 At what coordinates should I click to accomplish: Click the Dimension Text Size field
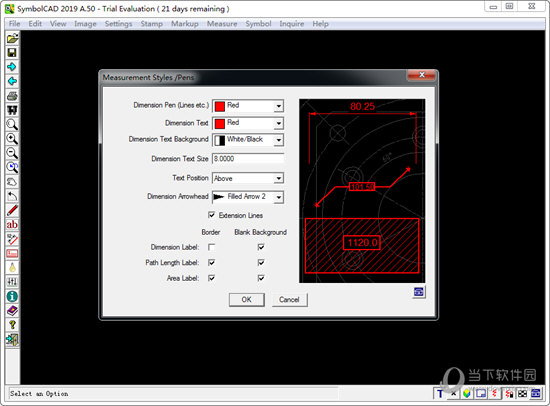(248, 159)
